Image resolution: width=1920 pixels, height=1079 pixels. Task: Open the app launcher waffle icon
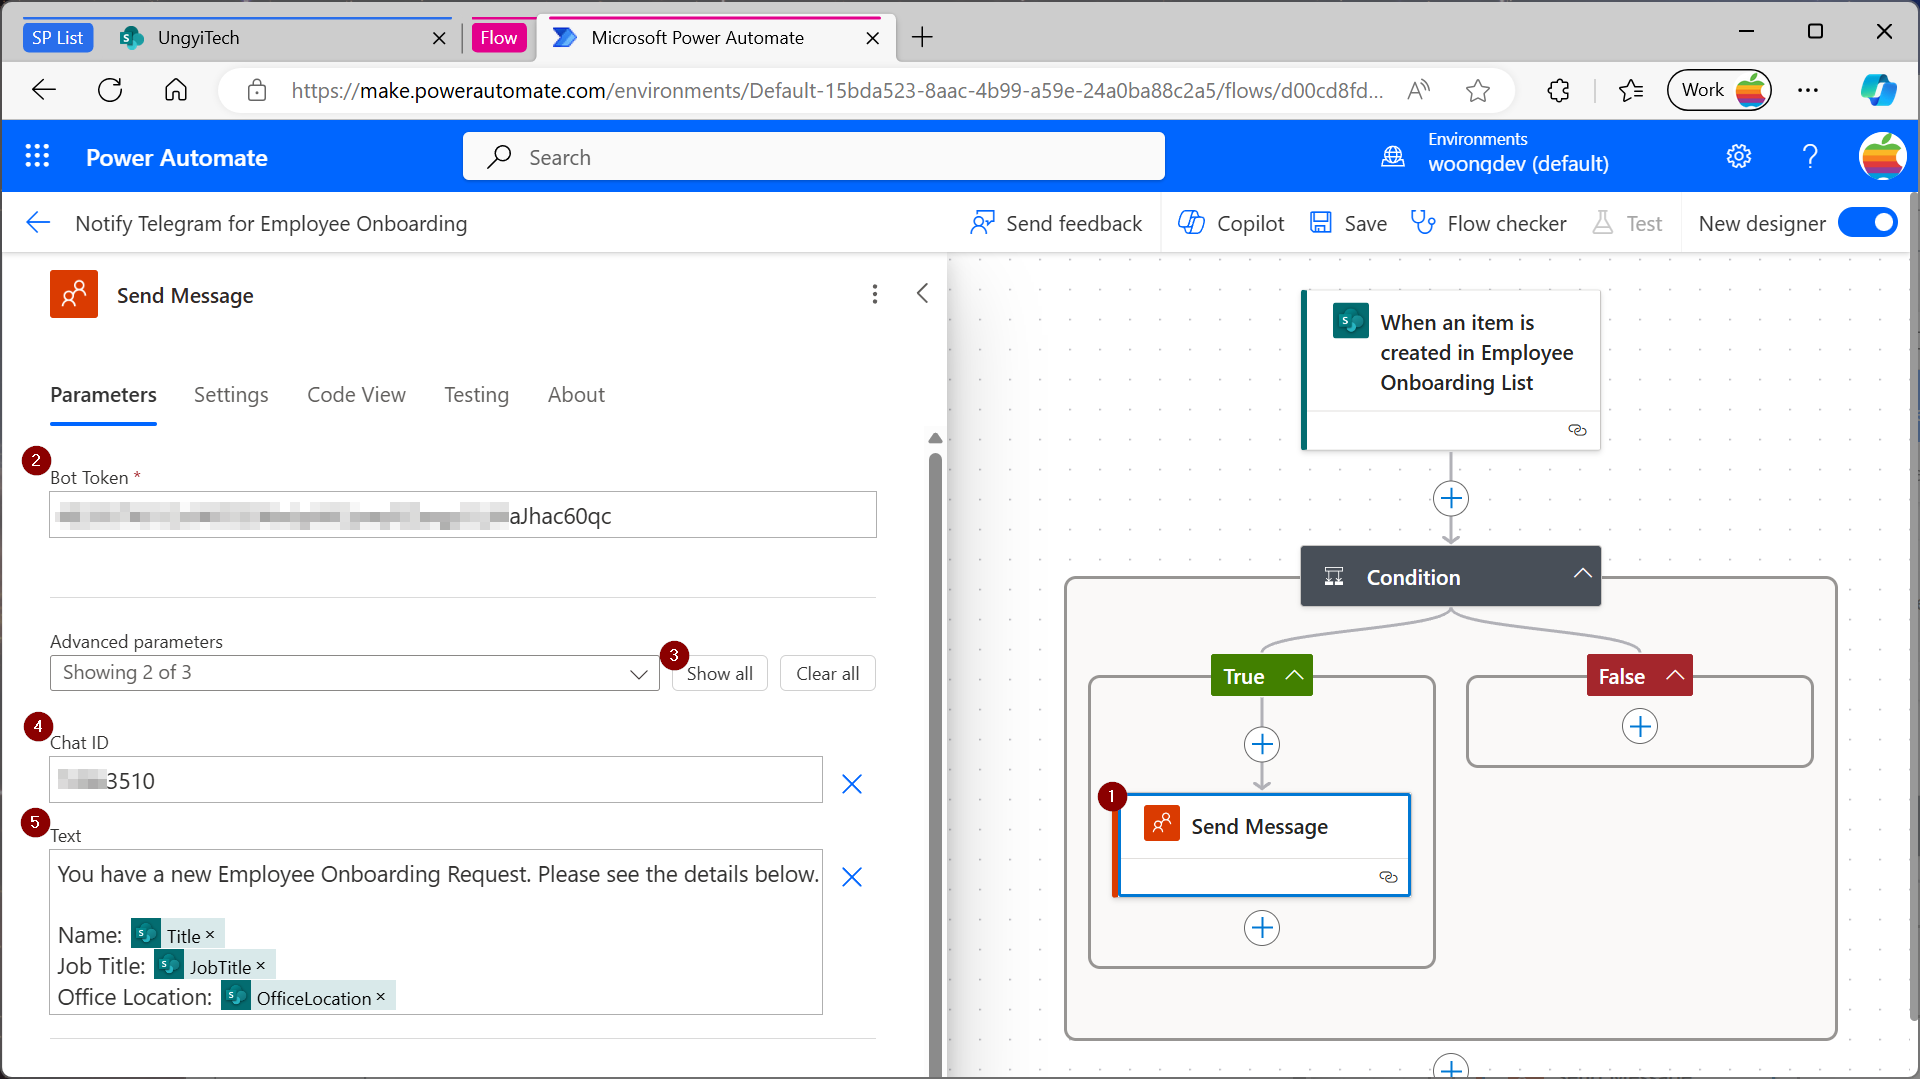[37, 156]
